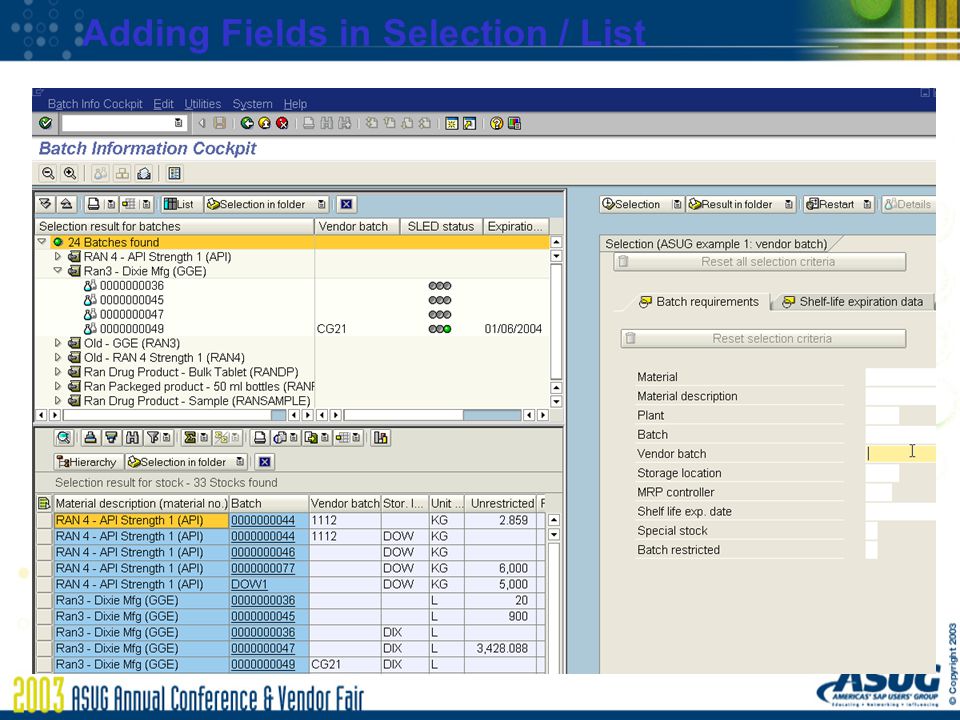Image resolution: width=960 pixels, height=720 pixels.
Task: Open SAP help with the question mark icon
Action: point(497,123)
